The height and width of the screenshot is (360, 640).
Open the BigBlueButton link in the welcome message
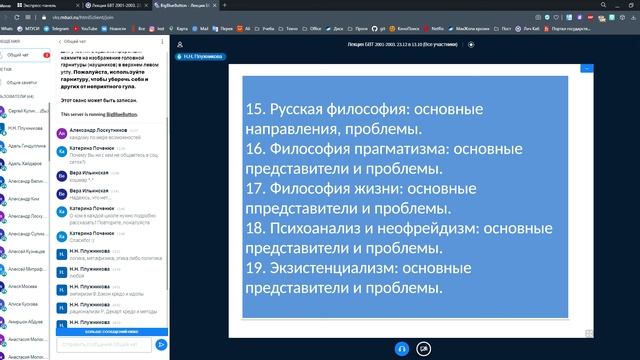(x=122, y=114)
